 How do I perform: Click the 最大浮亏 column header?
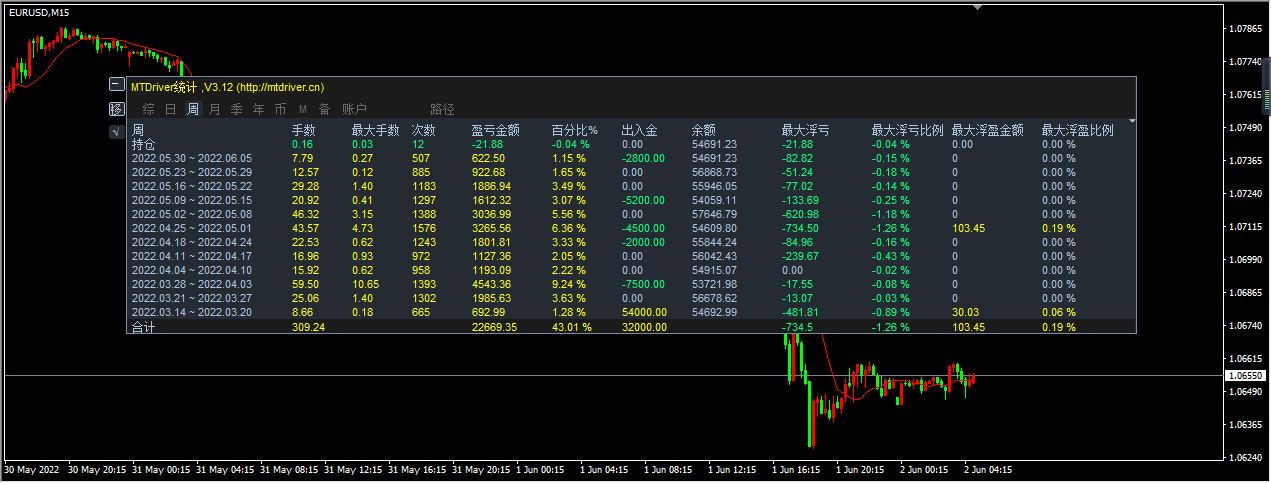click(x=805, y=130)
